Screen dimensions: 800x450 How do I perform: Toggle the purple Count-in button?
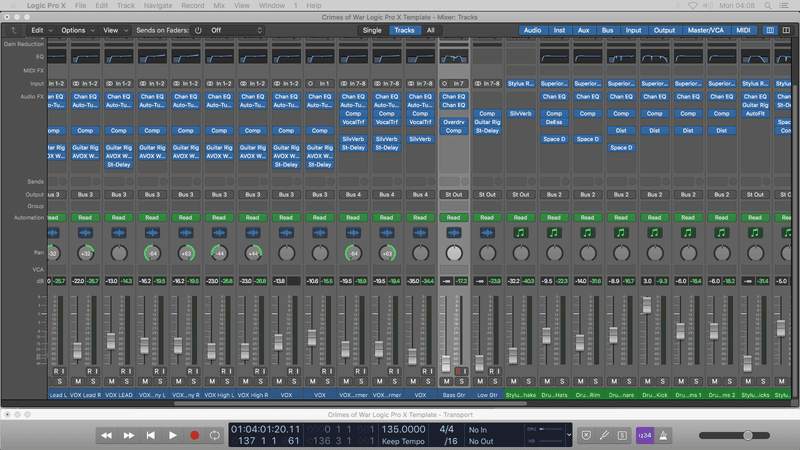(645, 435)
